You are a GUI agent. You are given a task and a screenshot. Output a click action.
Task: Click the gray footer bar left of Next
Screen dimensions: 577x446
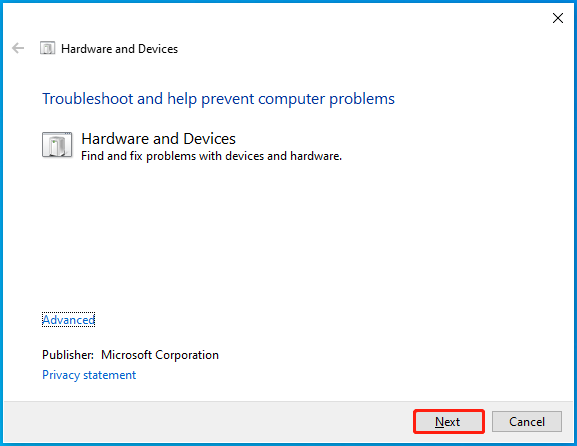point(206,422)
